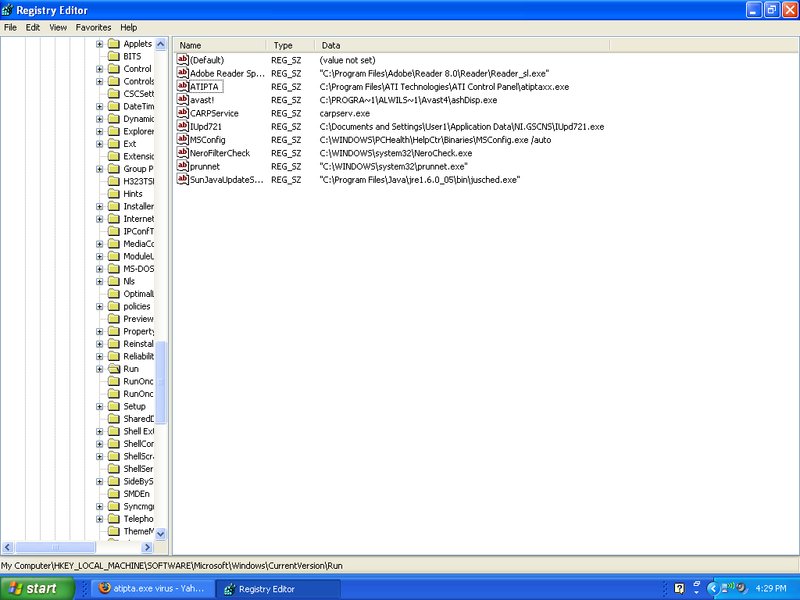Expand the DateTim key
Viewport: 800px width, 600px height.
[x=99, y=106]
